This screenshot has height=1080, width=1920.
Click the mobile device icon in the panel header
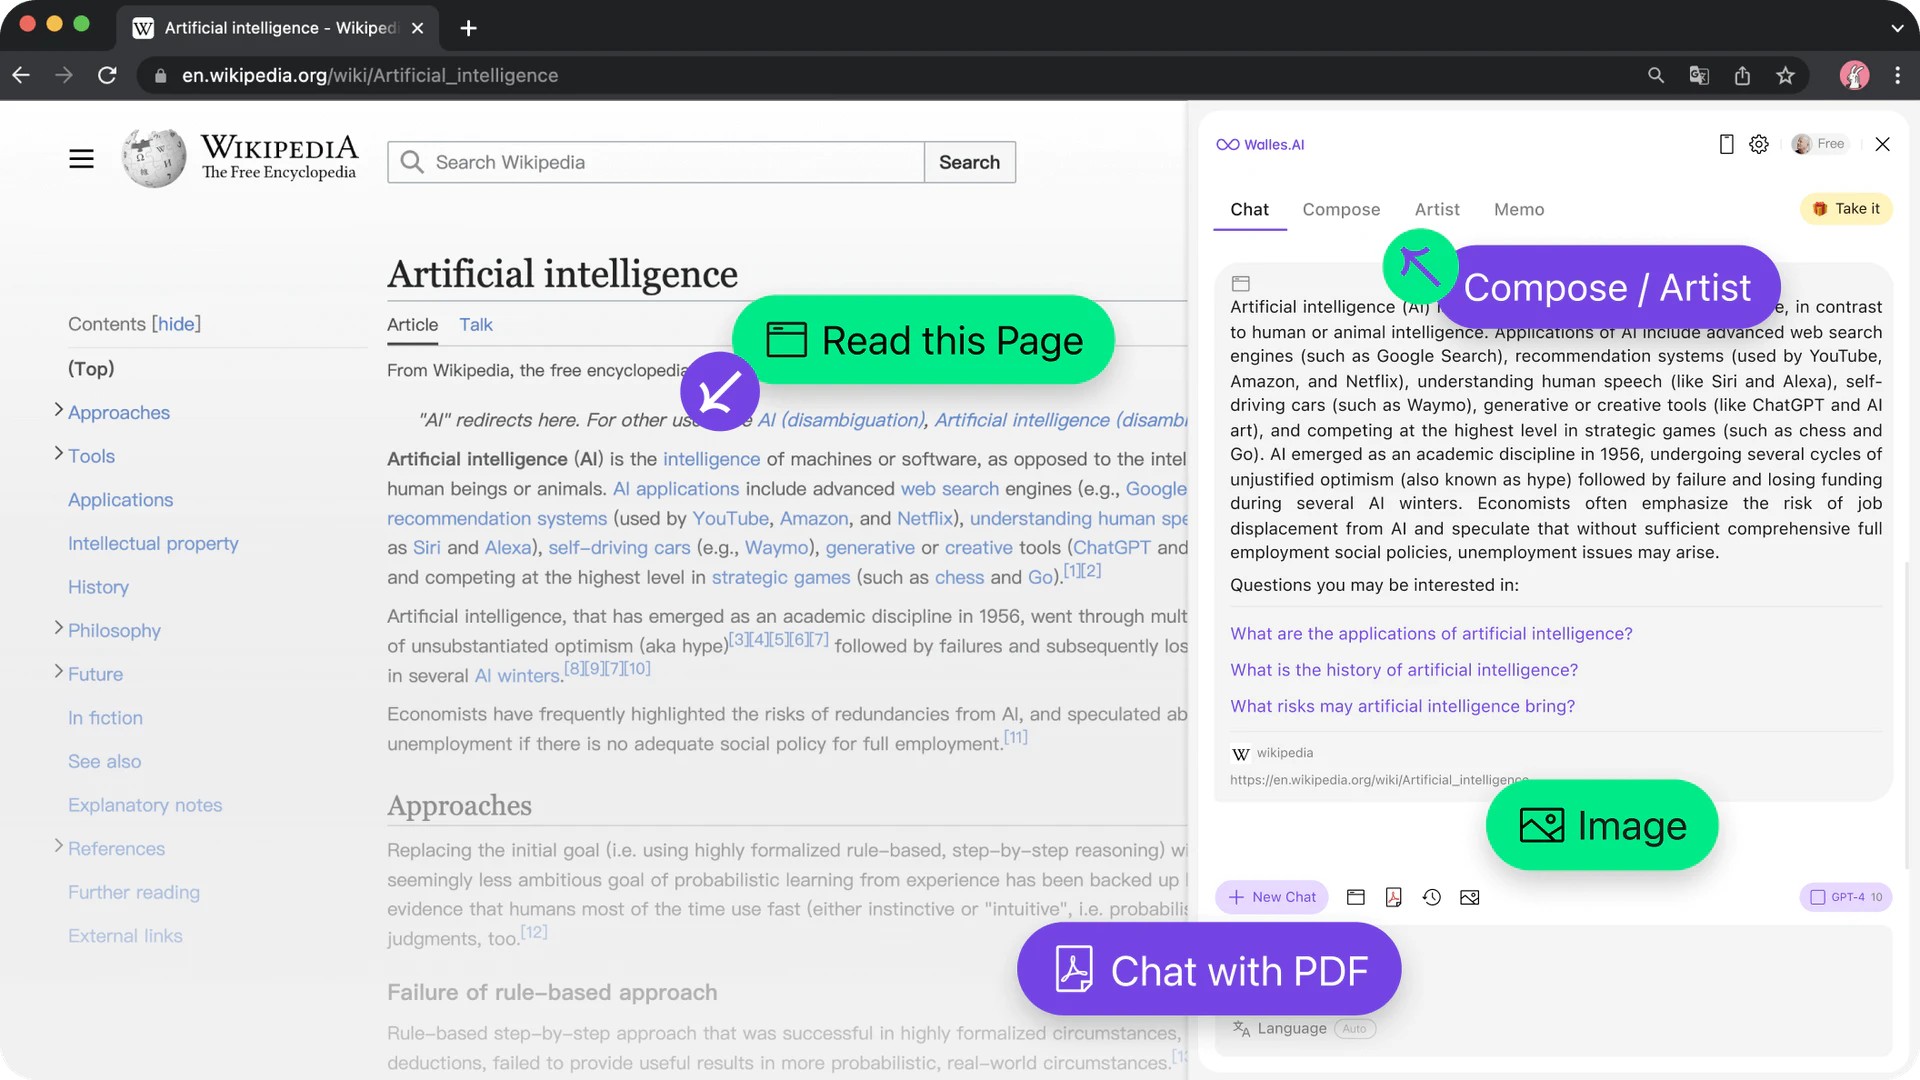(x=1725, y=144)
